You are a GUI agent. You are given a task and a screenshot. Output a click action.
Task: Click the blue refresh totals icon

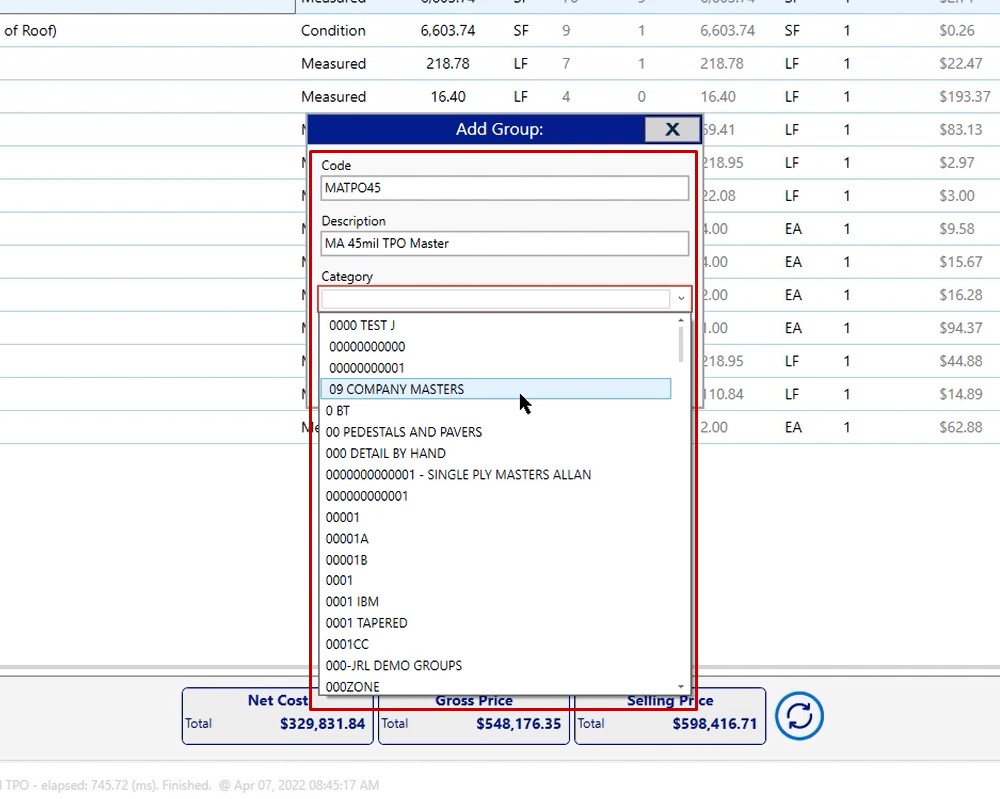coord(800,716)
